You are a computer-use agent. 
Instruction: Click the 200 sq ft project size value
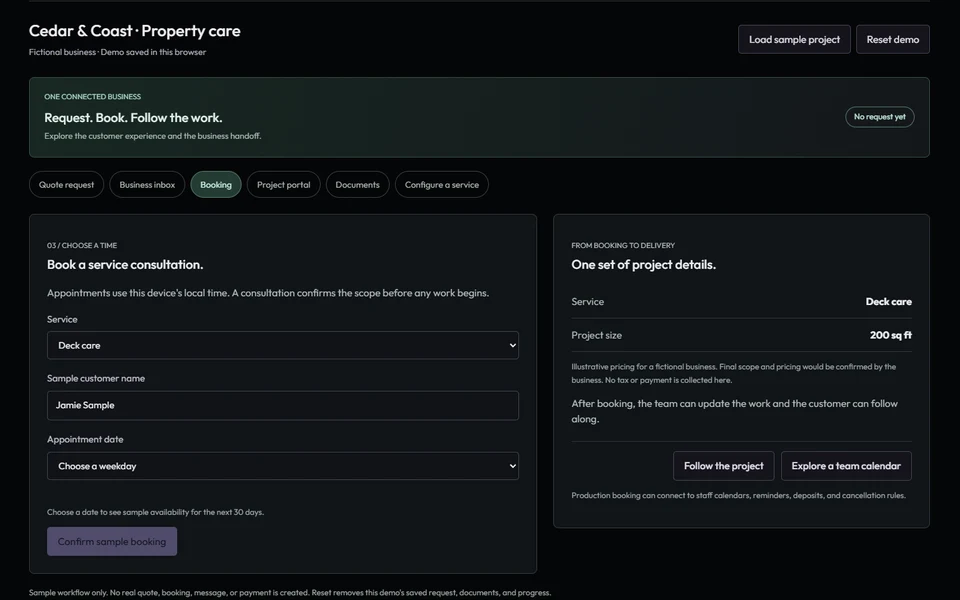[891, 335]
